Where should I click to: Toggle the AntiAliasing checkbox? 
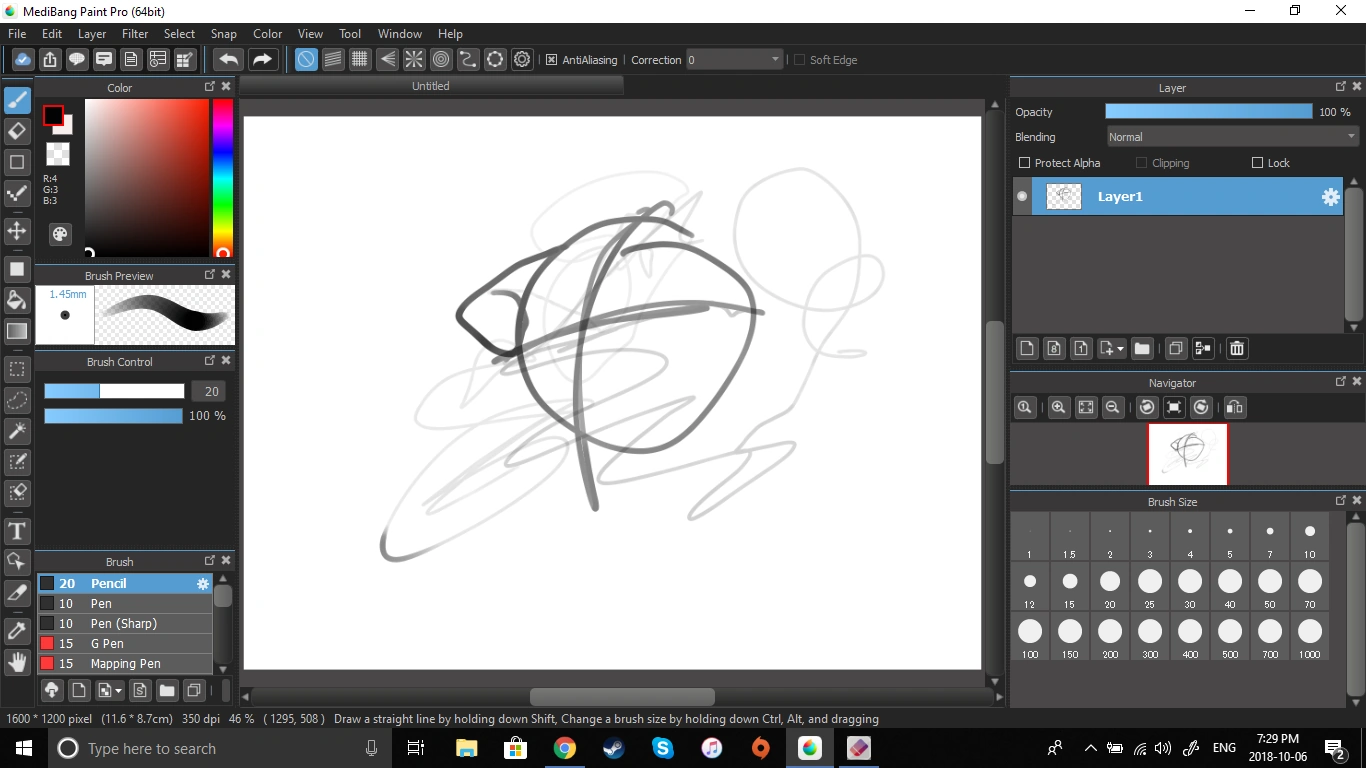pyautogui.click(x=551, y=60)
